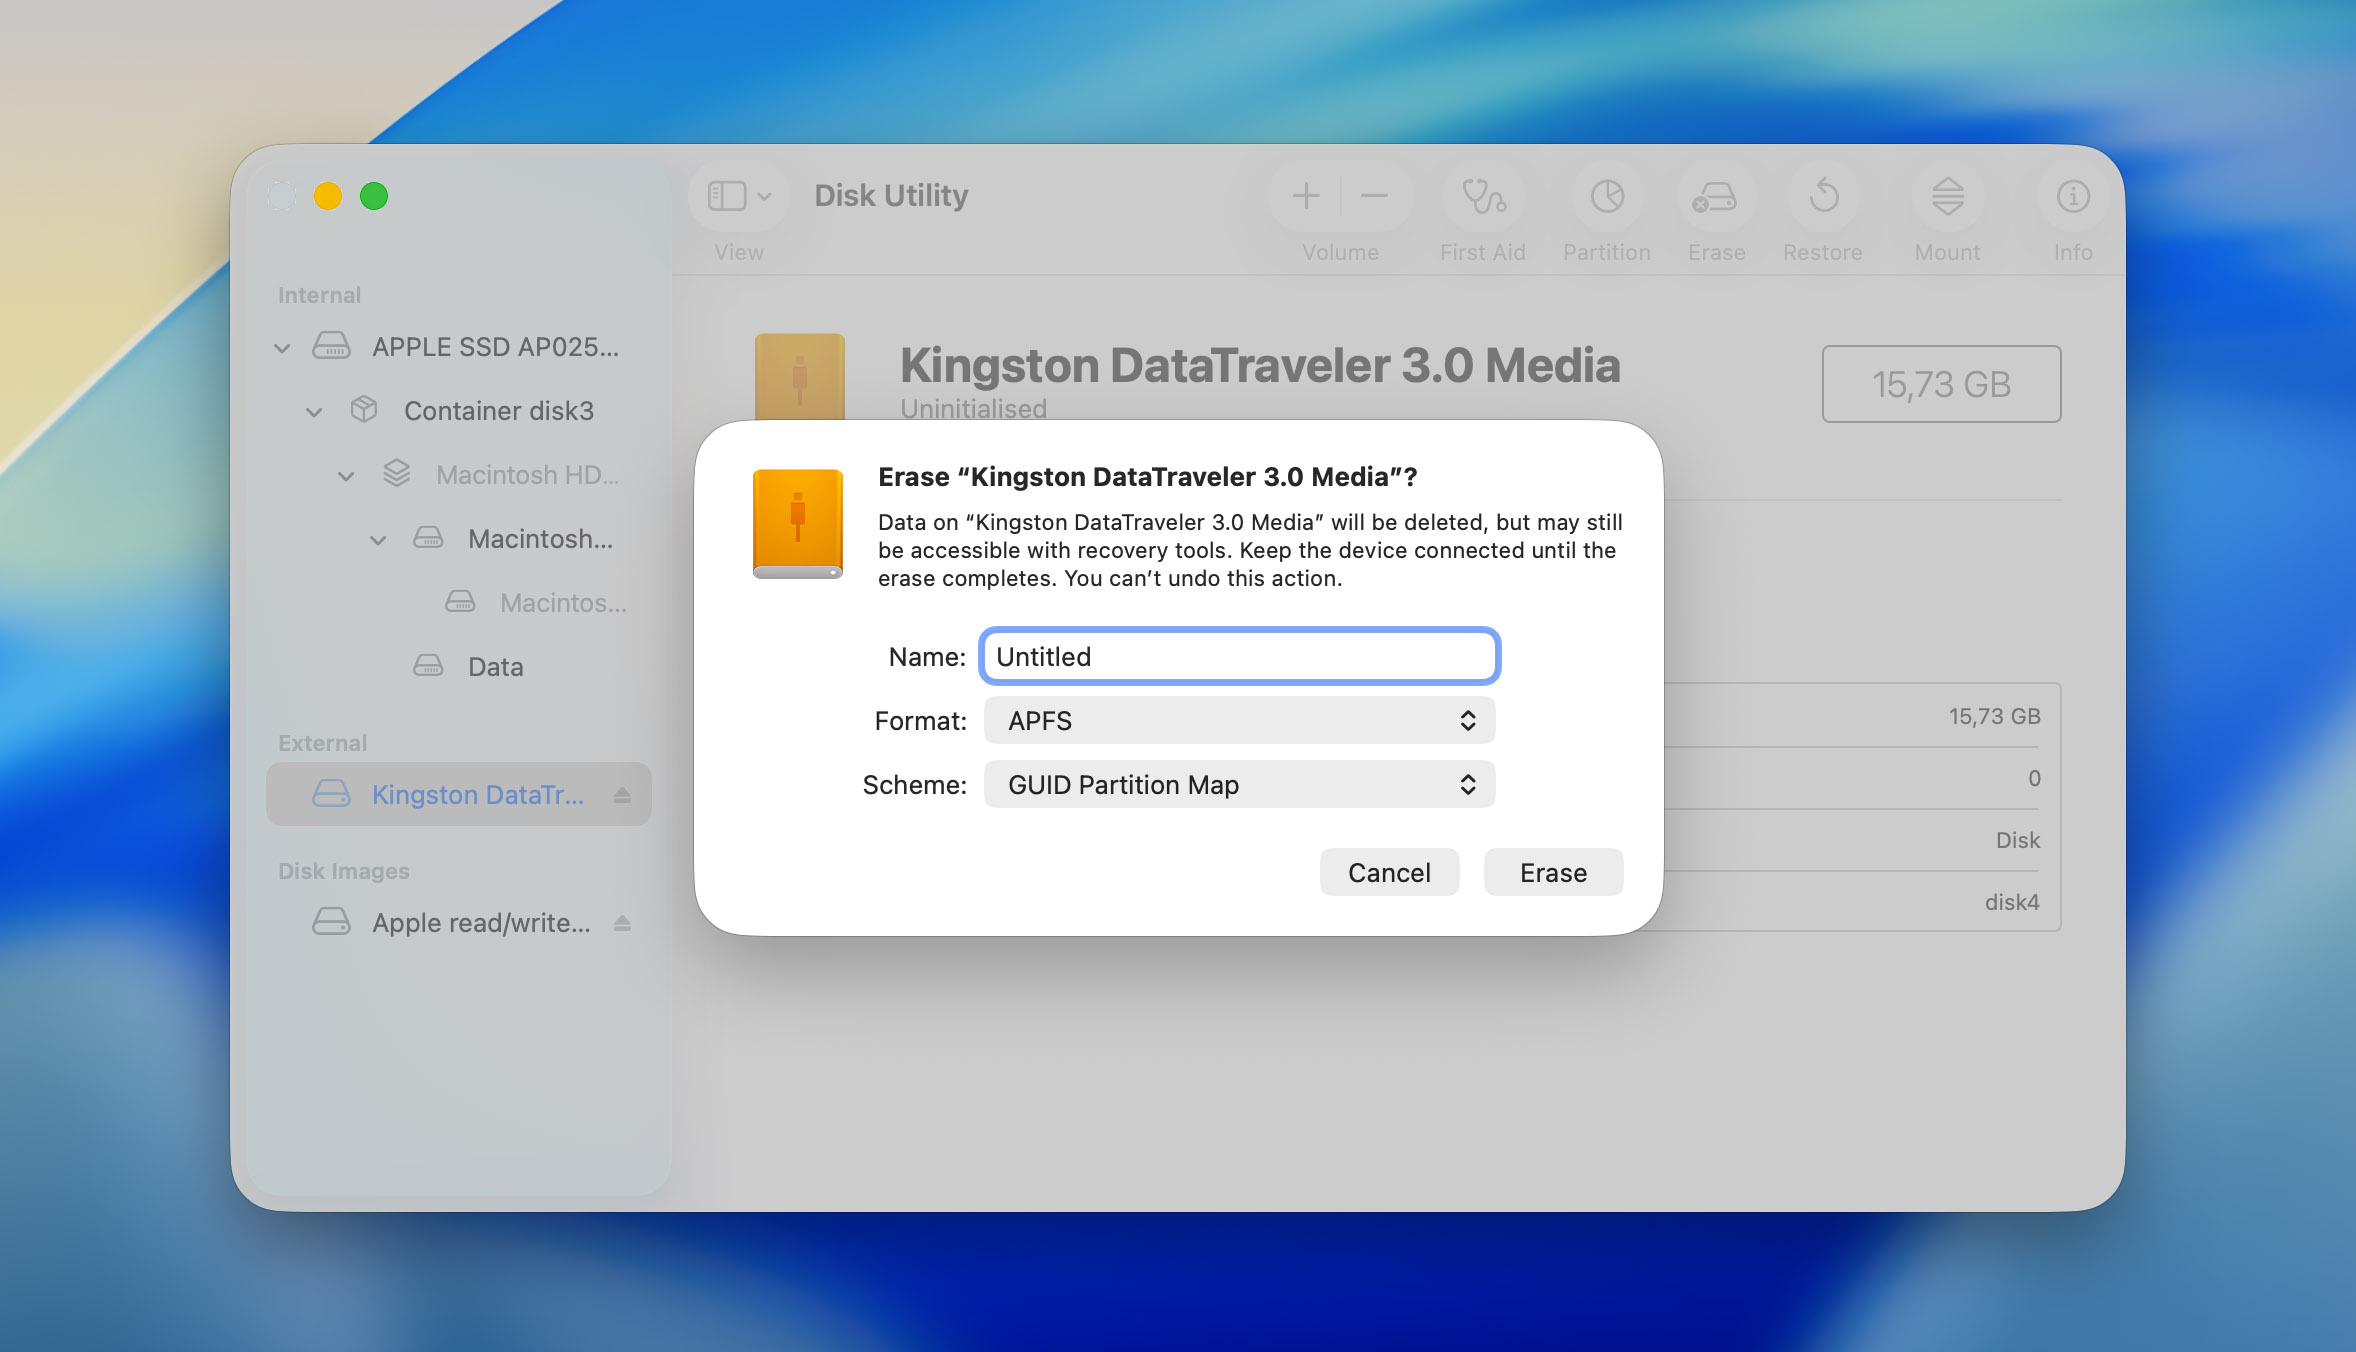
Task: Click the Macintosh HD layers icon
Action: pyautogui.click(x=397, y=474)
